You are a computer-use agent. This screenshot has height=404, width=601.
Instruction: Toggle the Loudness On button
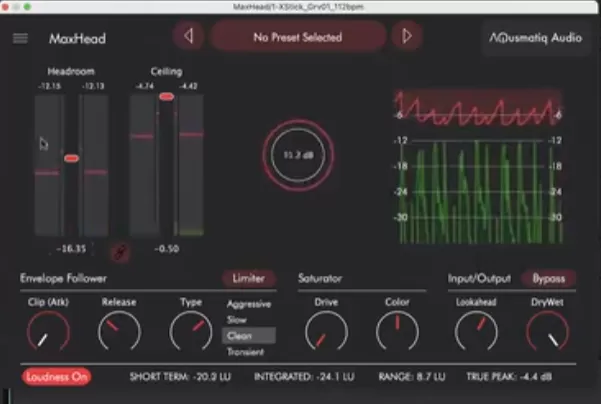point(56,377)
